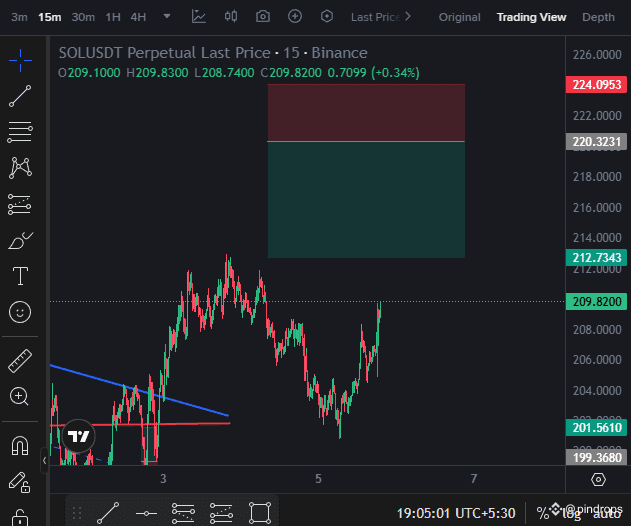Select the trend line drawing tool
631x526 pixels.
click(20, 96)
